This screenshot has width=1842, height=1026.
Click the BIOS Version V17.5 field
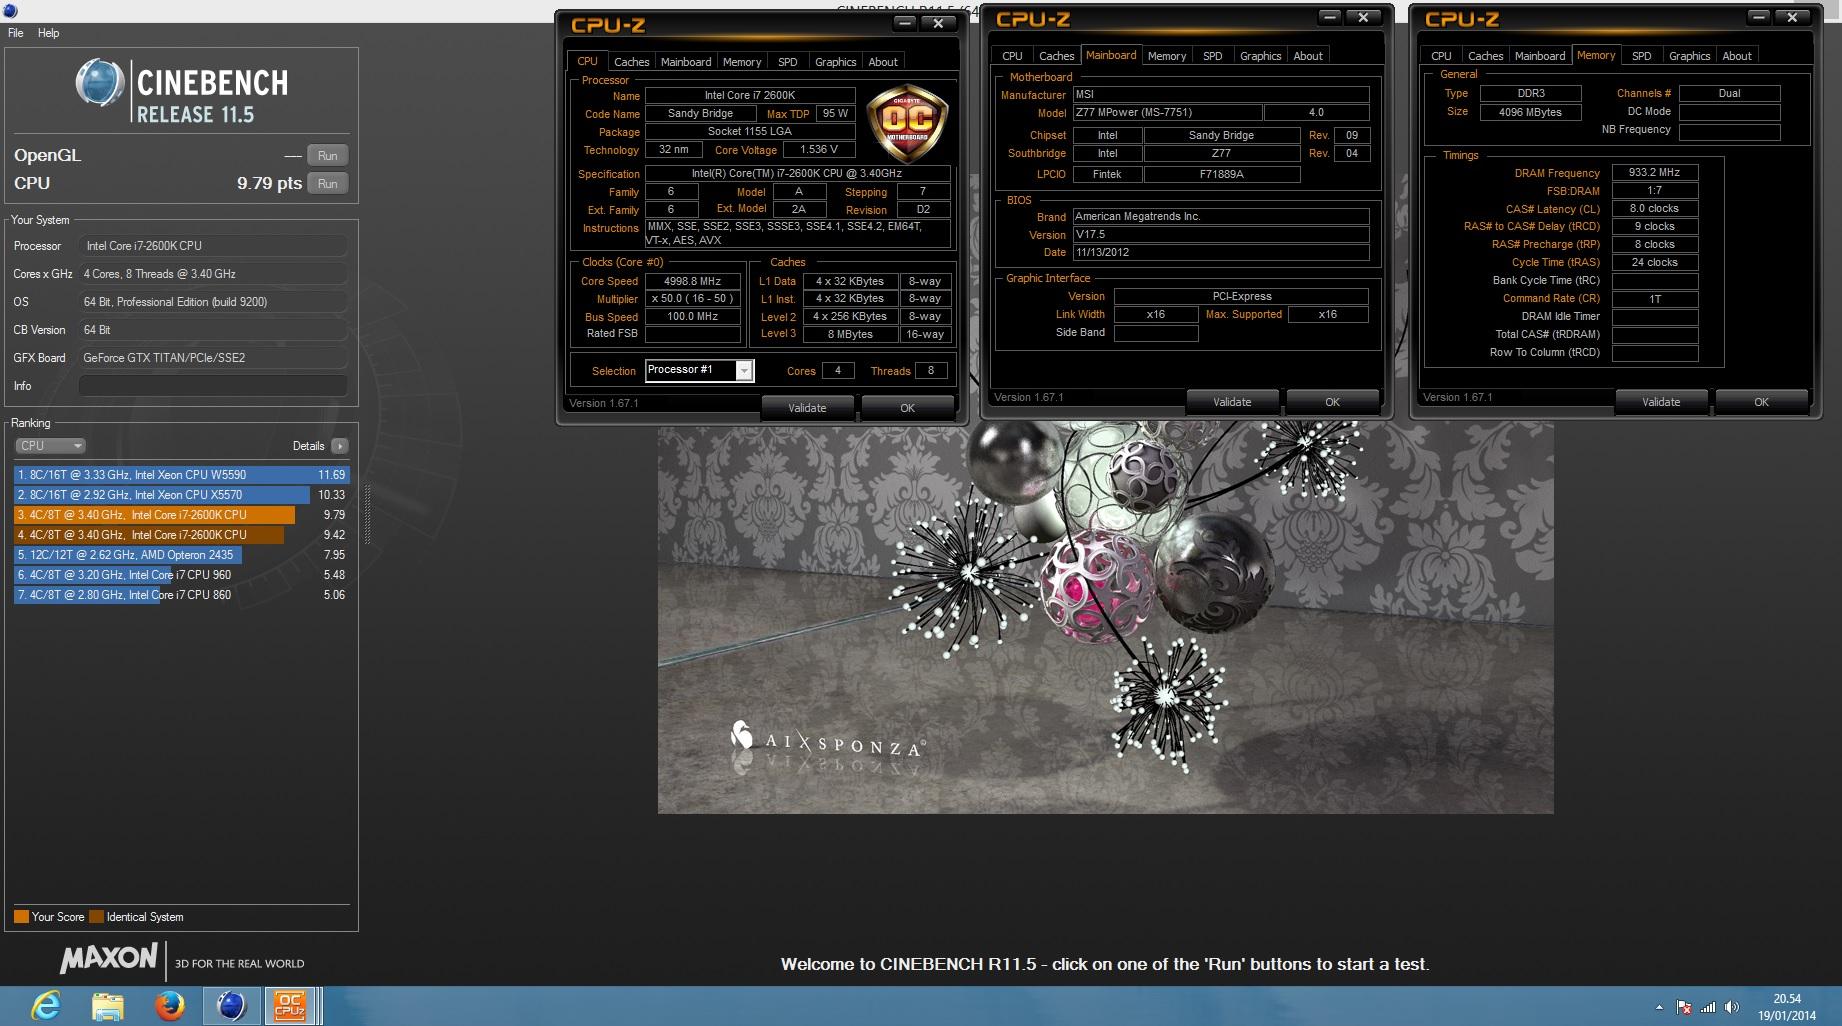1221,235
